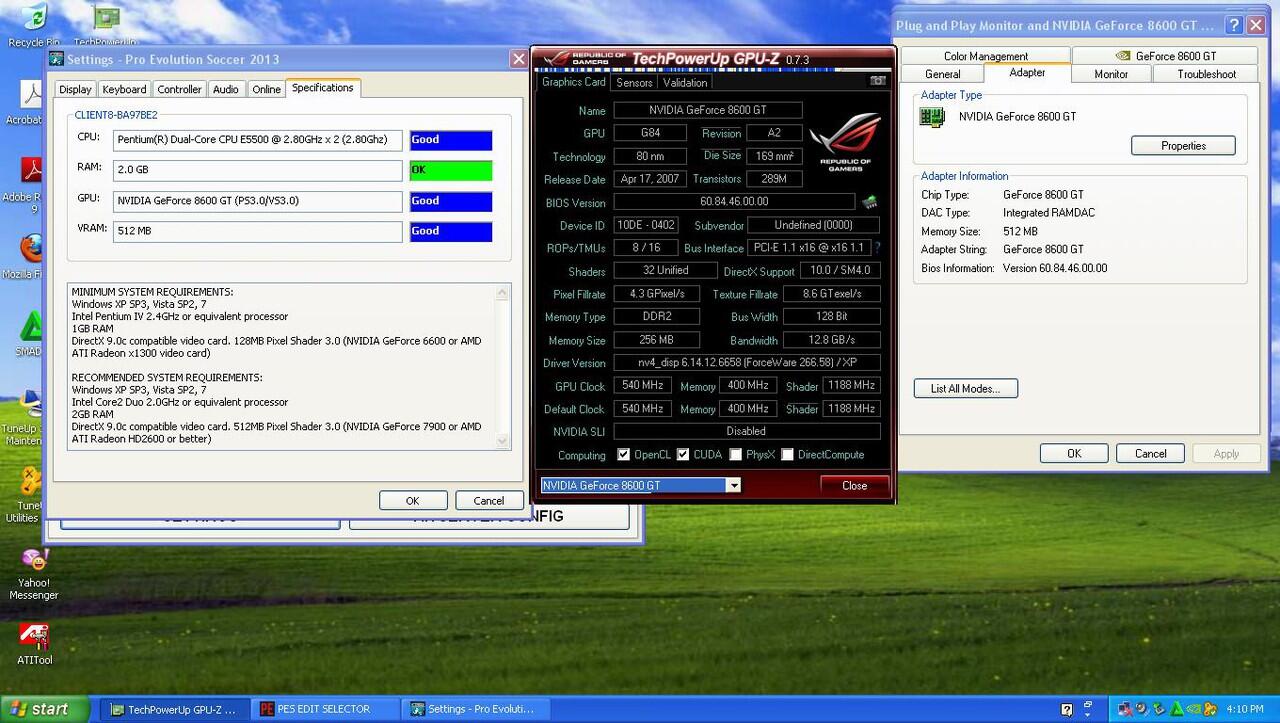
Task: Click TuneUp orange tray icon
Action: tap(1210, 709)
